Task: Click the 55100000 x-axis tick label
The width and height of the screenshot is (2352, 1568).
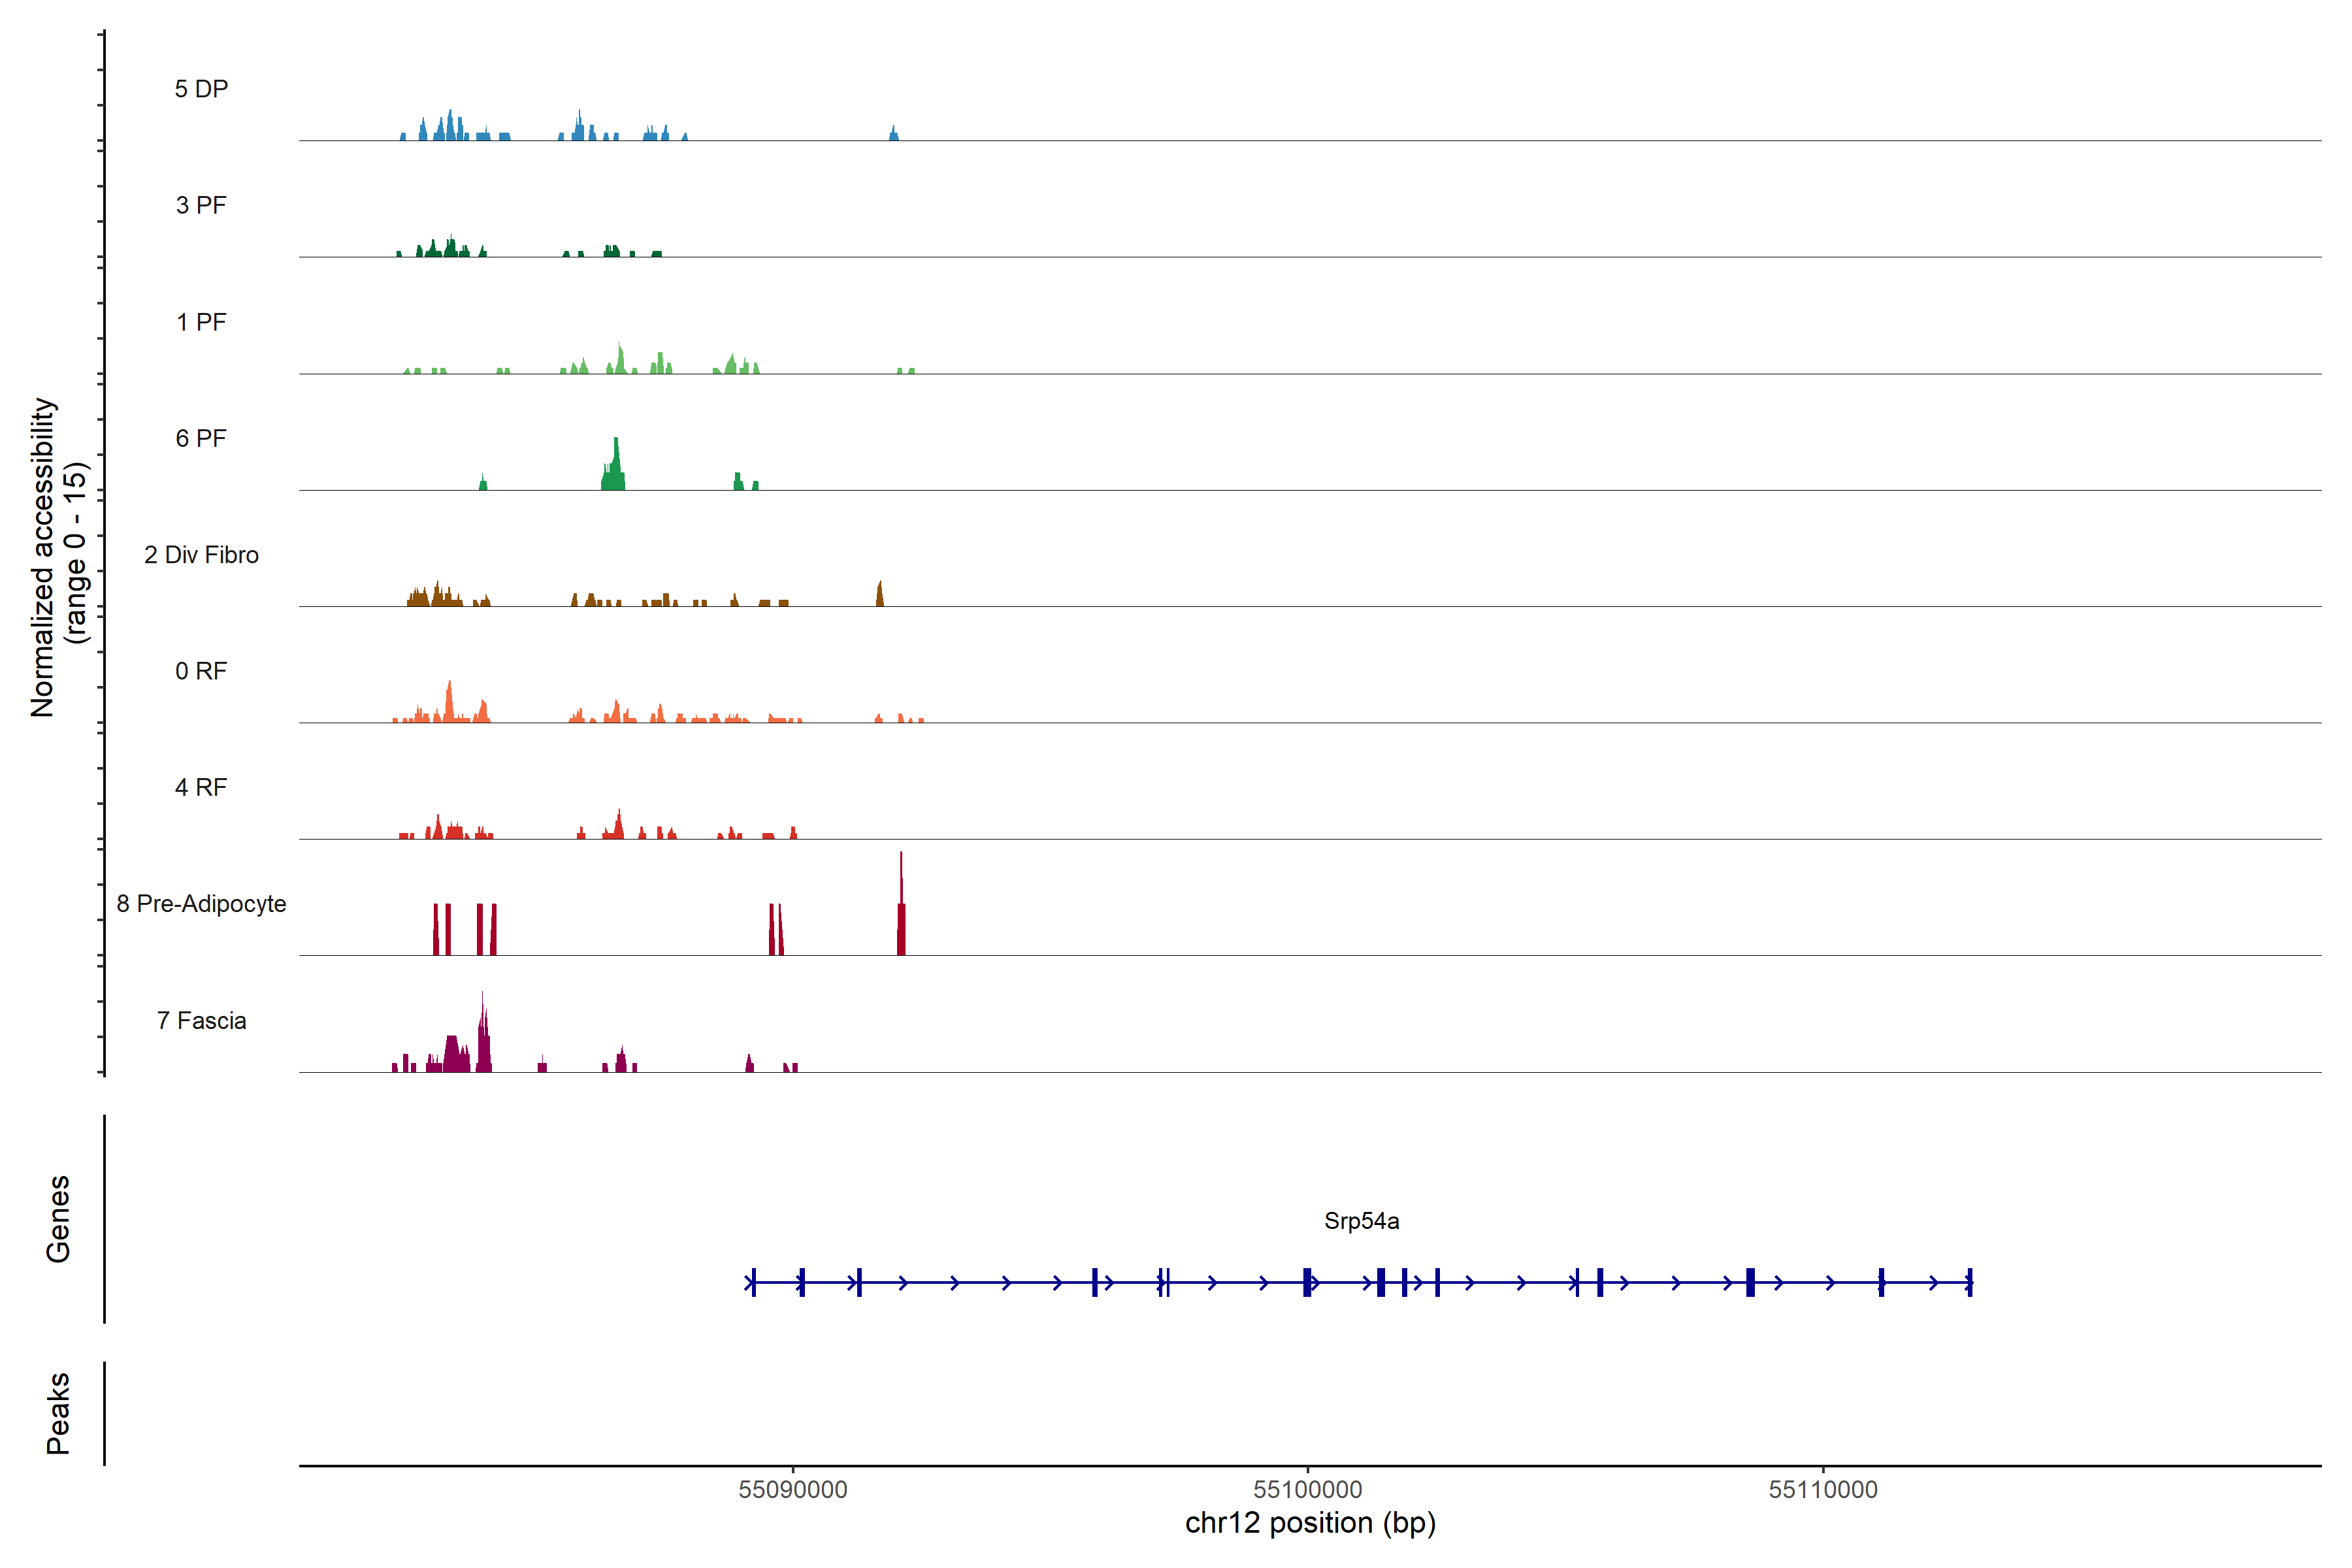Action: tap(1308, 1490)
